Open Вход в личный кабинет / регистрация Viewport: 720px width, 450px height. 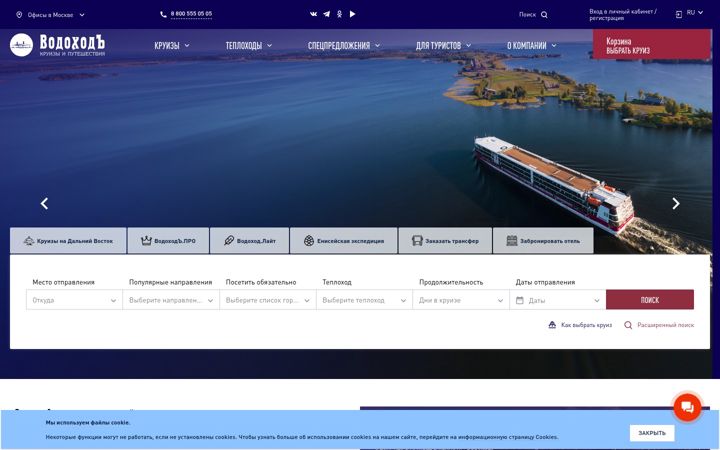click(623, 15)
